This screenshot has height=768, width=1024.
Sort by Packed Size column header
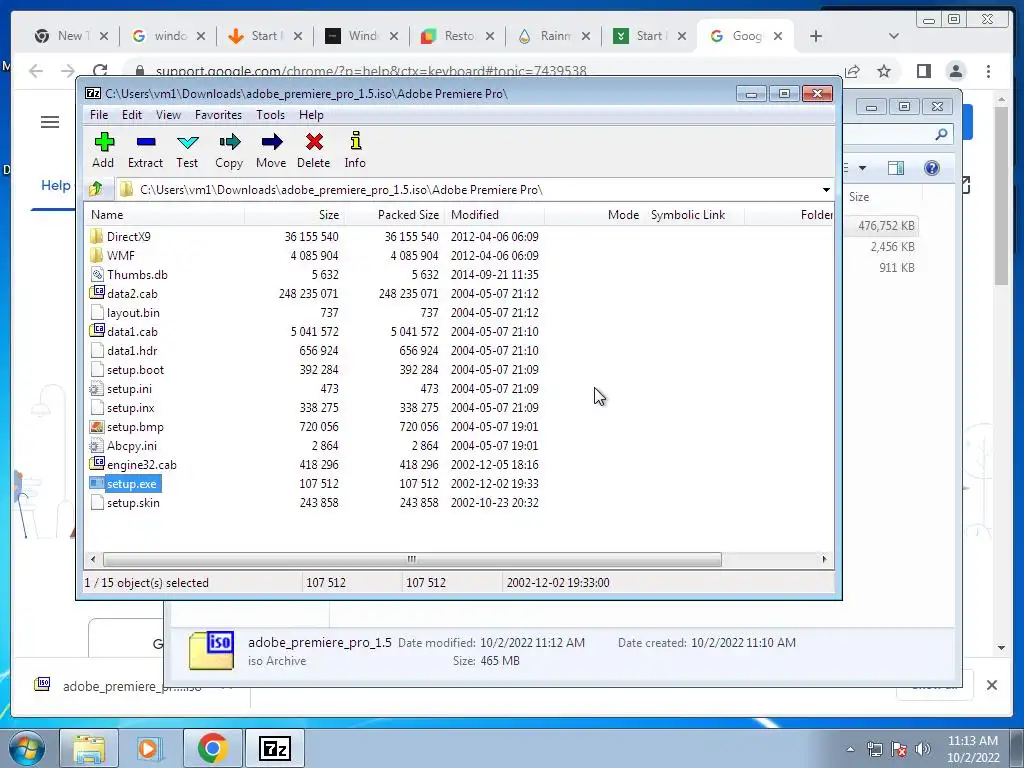coord(394,215)
